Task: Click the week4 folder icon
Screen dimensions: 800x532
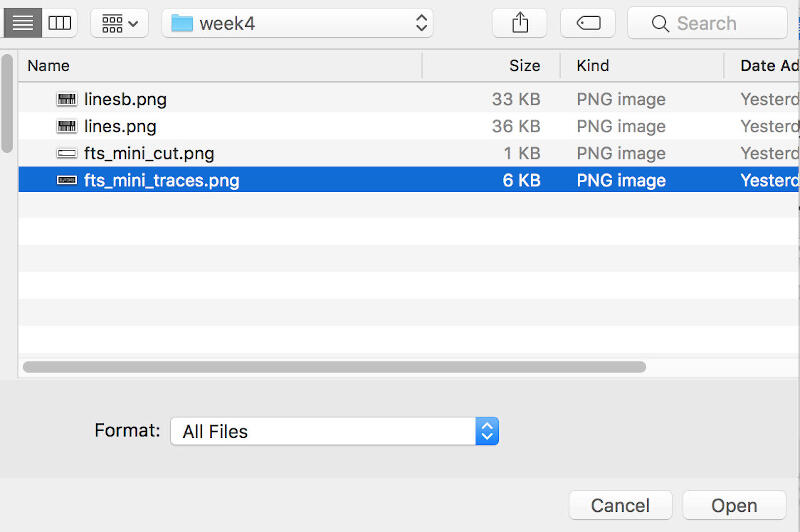Action: point(182,23)
